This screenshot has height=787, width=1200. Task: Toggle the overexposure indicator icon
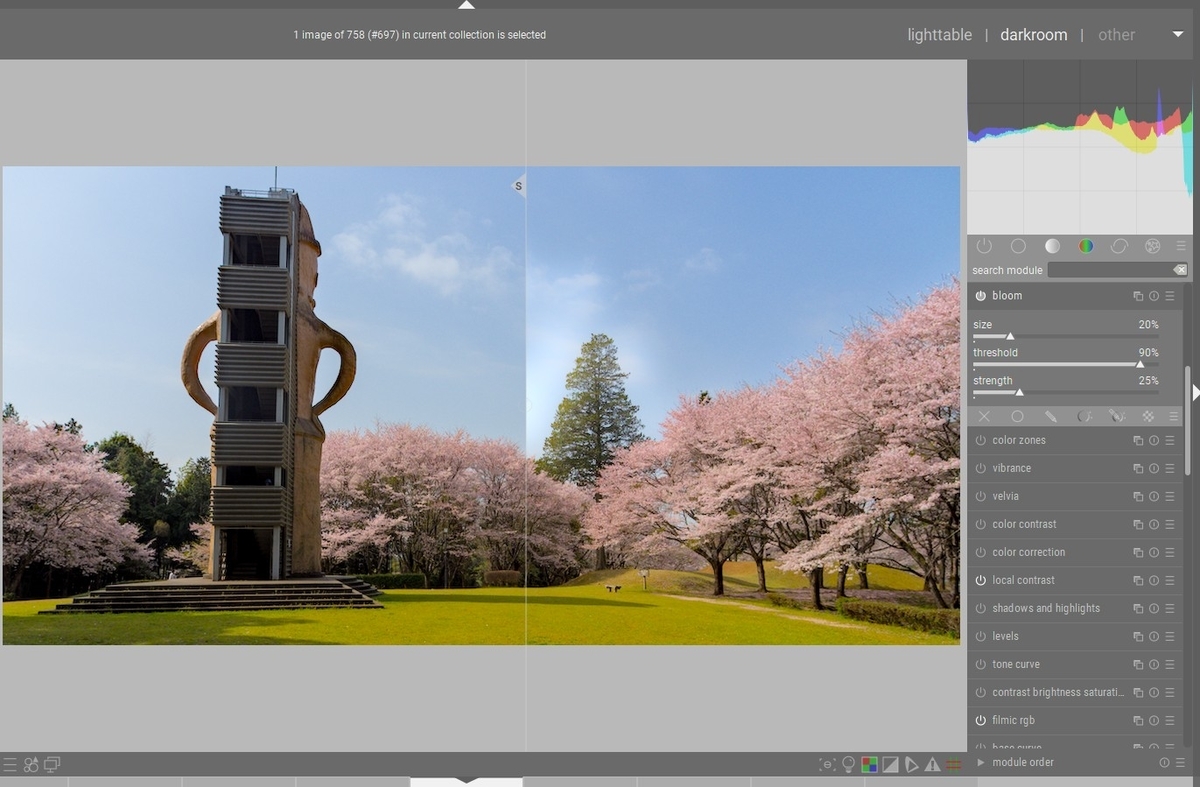coord(891,764)
